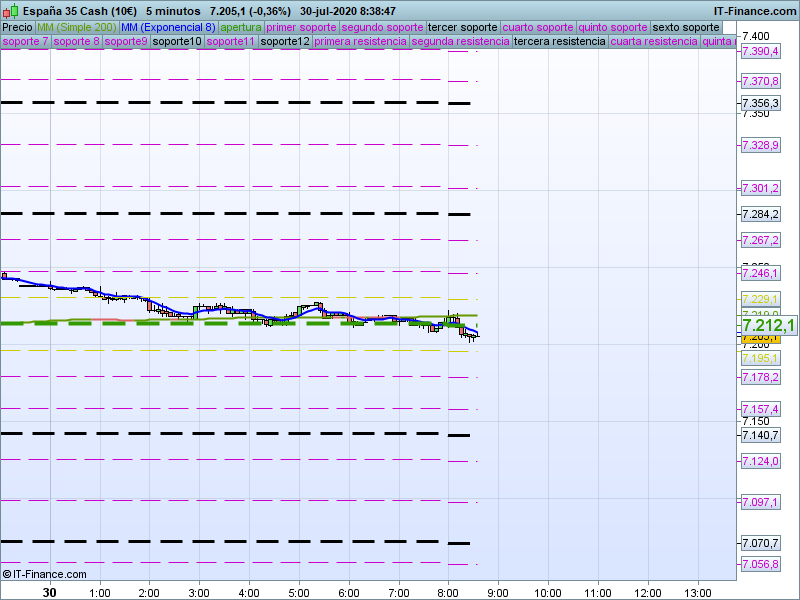
Task: Click the 9:00 mark on the time axis
Action: pos(498,592)
